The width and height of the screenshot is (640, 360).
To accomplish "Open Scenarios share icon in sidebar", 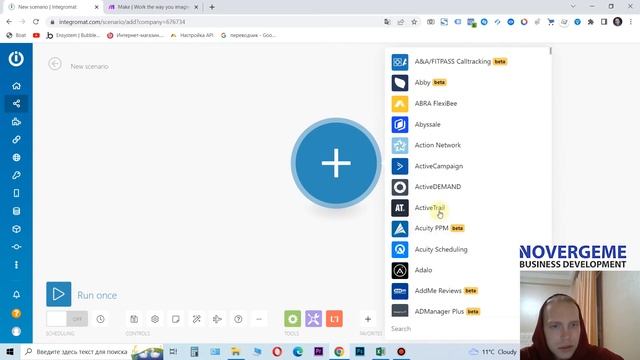I will pos(16,104).
